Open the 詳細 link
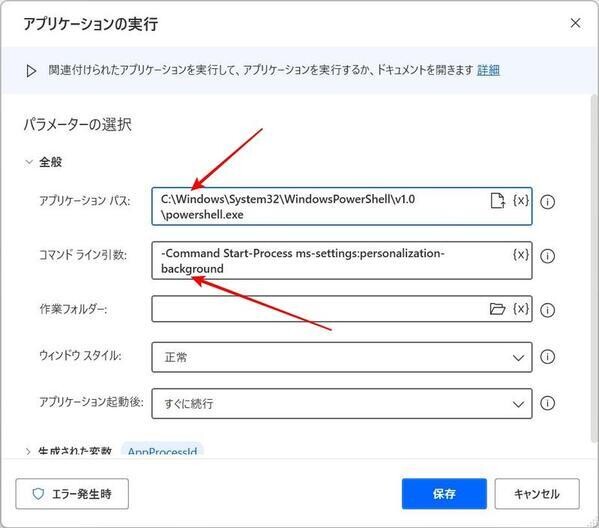 tap(488, 70)
